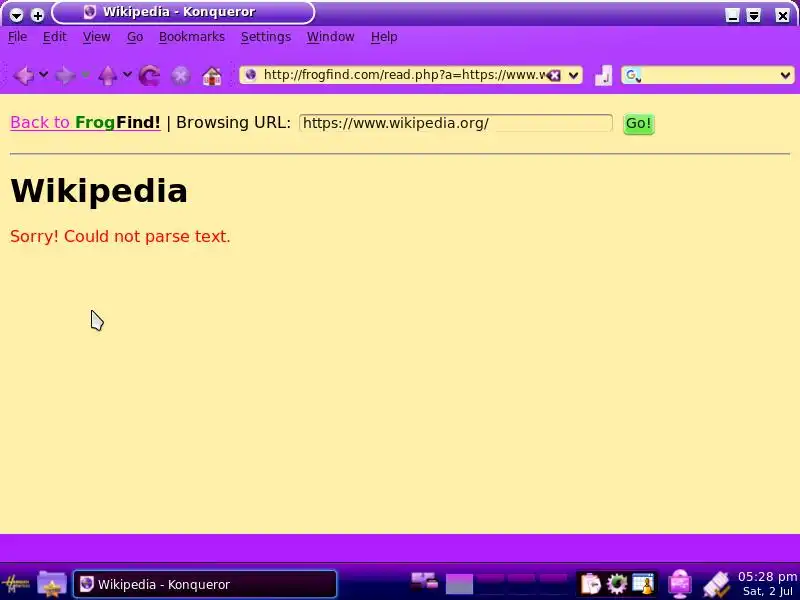Image resolution: width=800 pixels, height=600 pixels.
Task: Go up one level with Up arrow
Action: coord(107,76)
